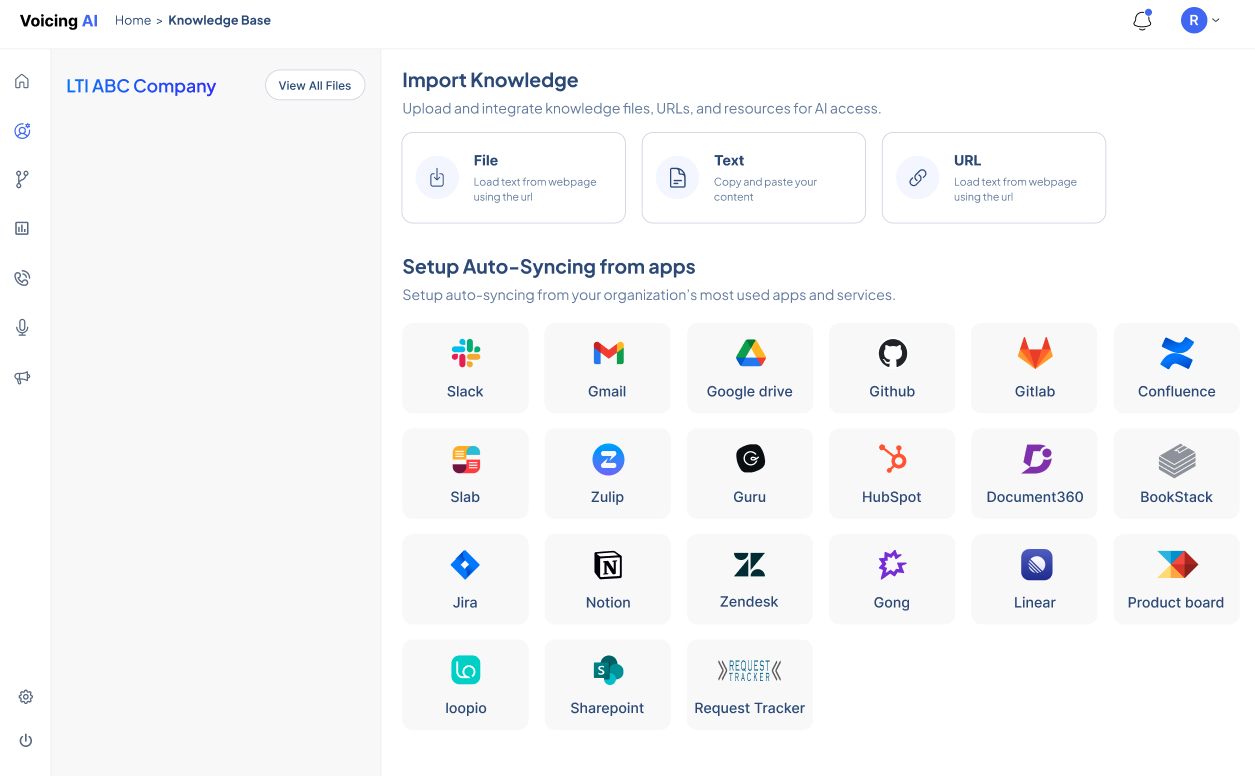1255x776 pixels.
Task: Select the URL import card
Action: tap(994, 177)
